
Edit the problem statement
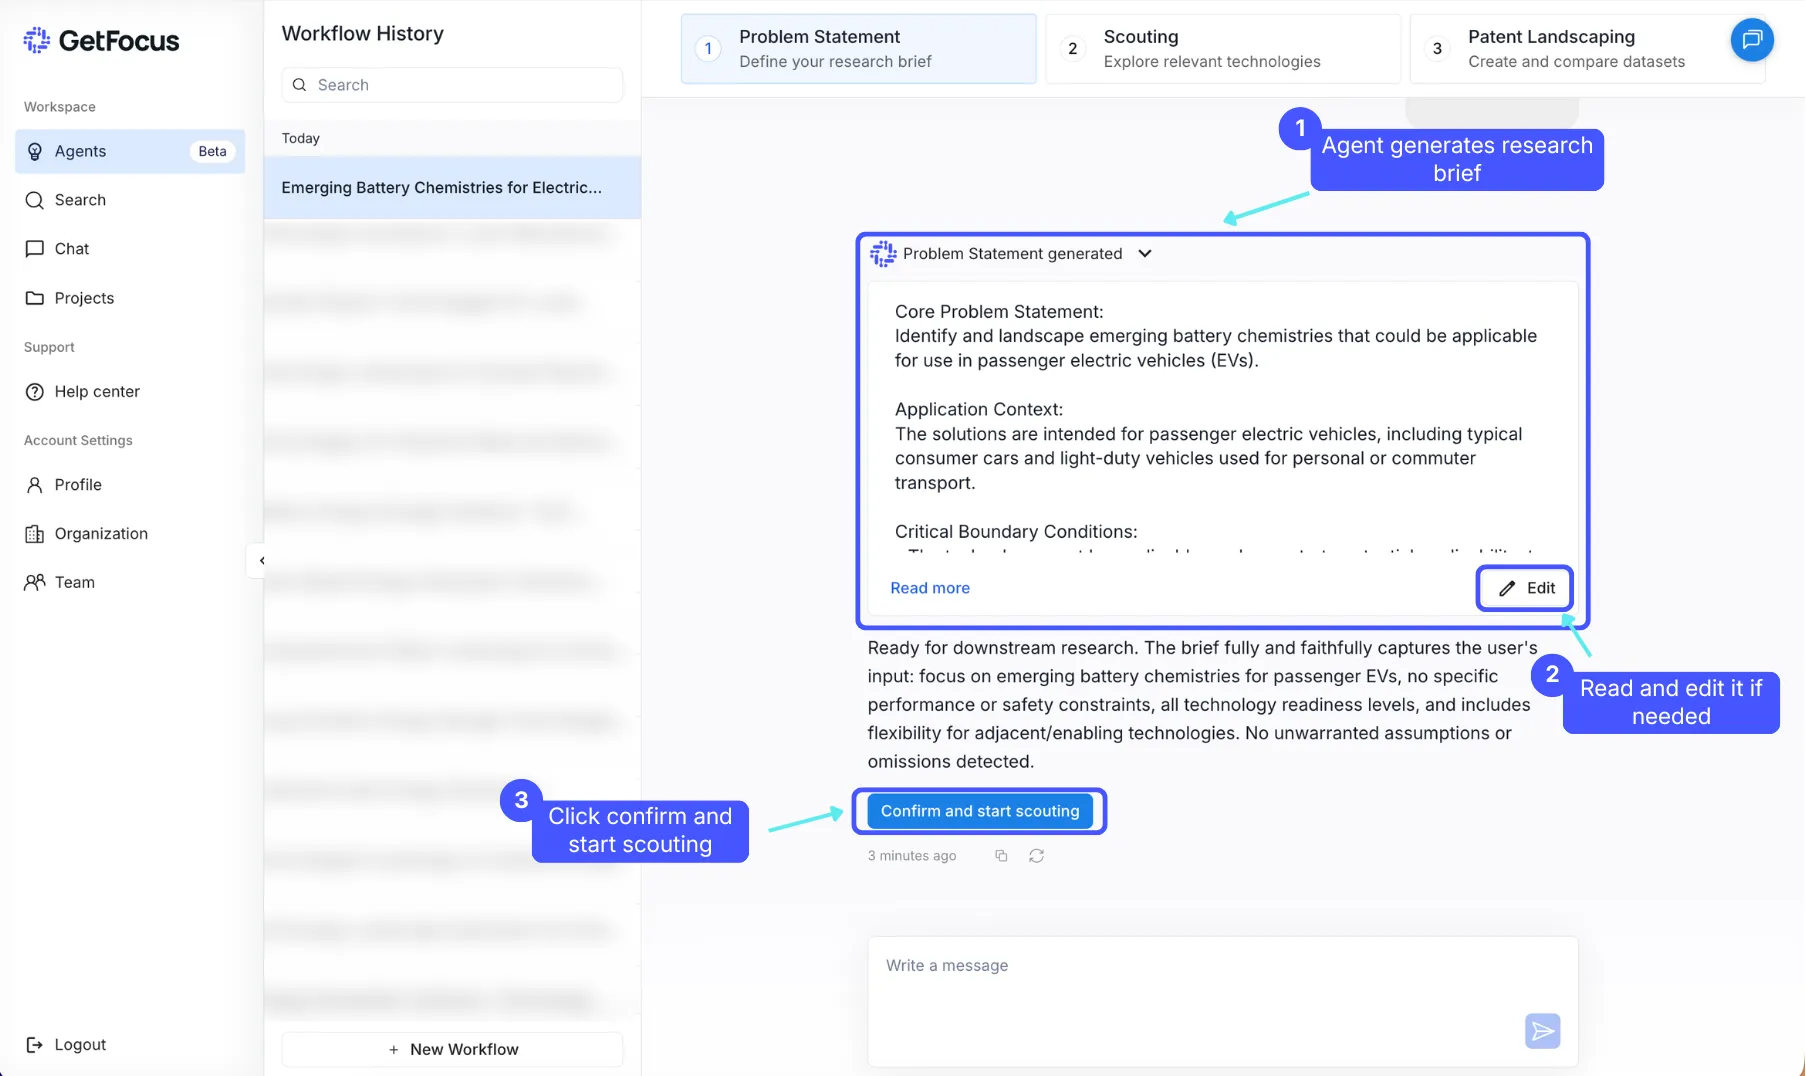pyautogui.click(x=1525, y=588)
